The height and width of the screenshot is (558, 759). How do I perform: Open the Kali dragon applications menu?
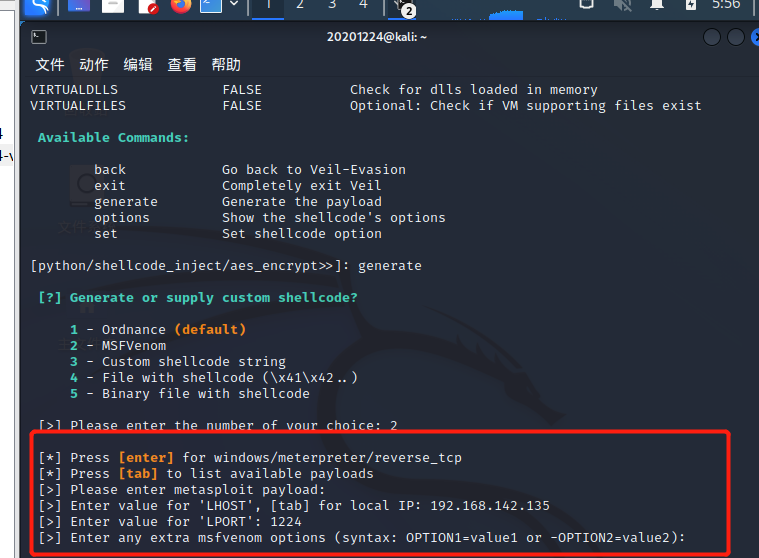pyautogui.click(x=38, y=6)
